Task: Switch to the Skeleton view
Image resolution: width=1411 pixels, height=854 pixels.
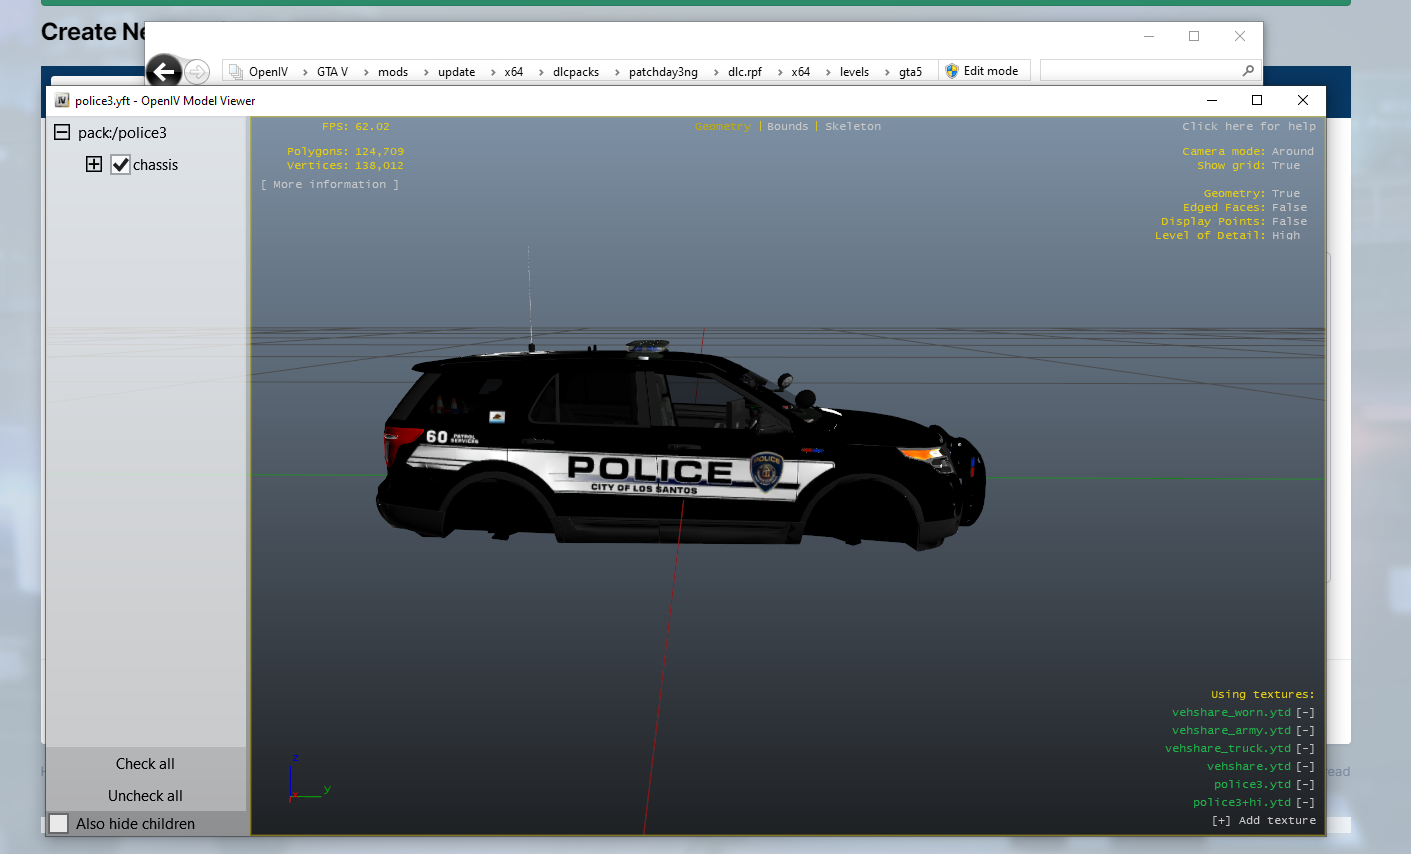Action: point(853,127)
